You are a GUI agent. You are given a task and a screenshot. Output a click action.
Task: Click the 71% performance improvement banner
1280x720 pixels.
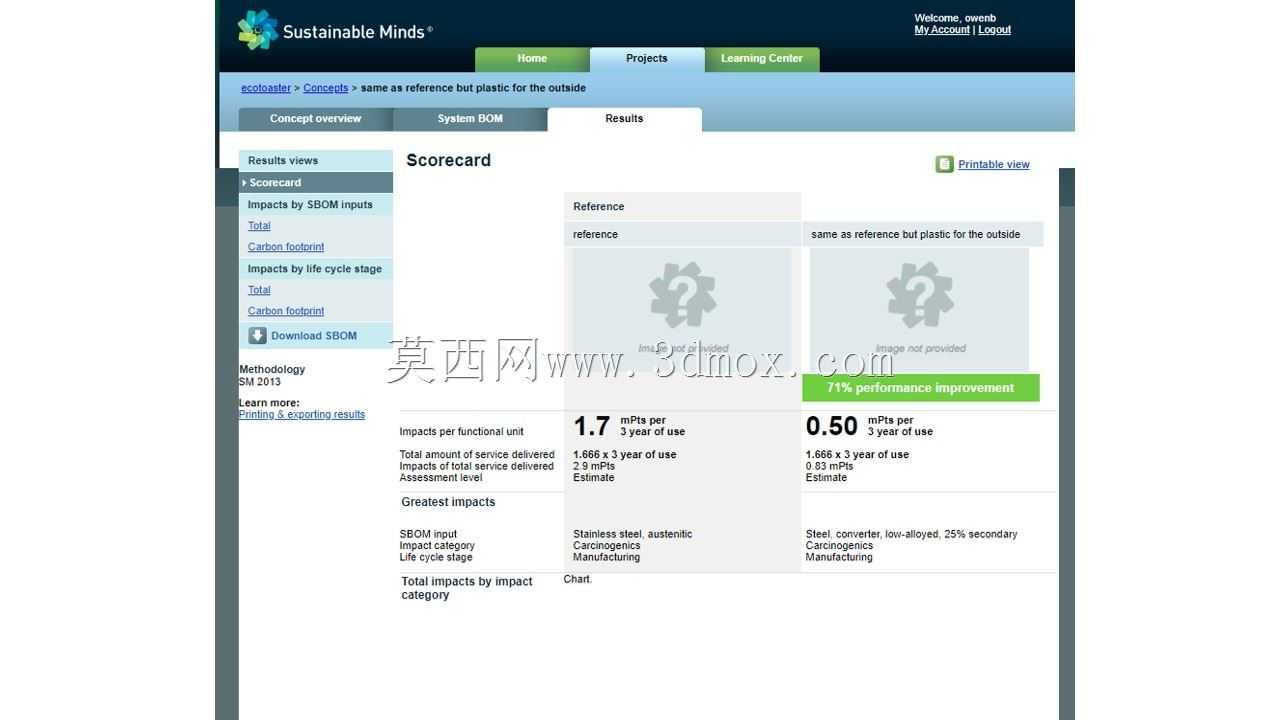click(921, 388)
